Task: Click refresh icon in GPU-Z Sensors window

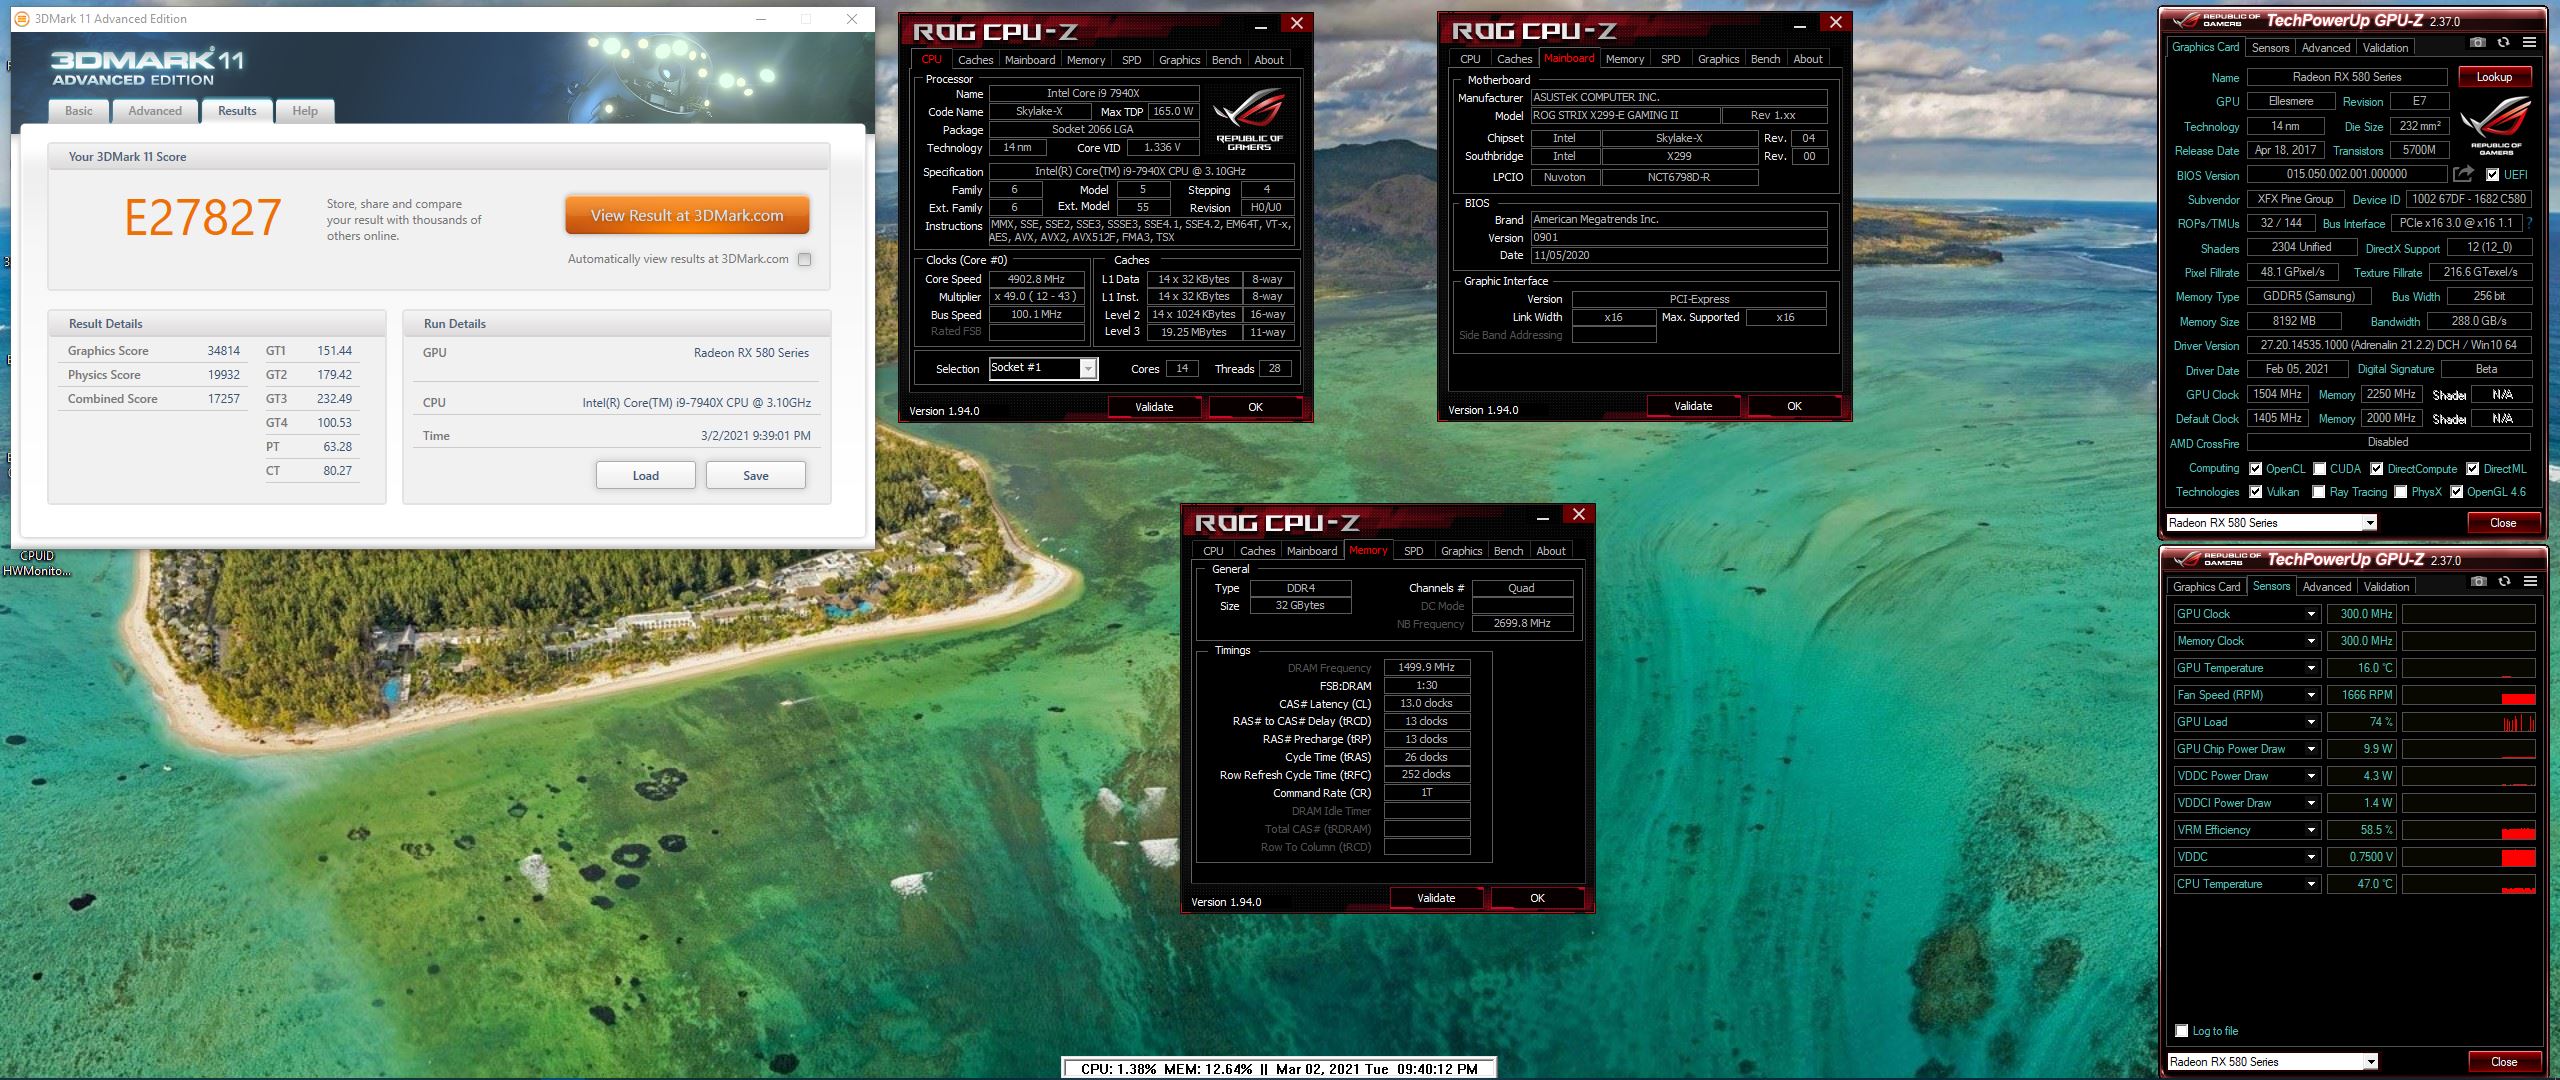Action: click(2504, 582)
